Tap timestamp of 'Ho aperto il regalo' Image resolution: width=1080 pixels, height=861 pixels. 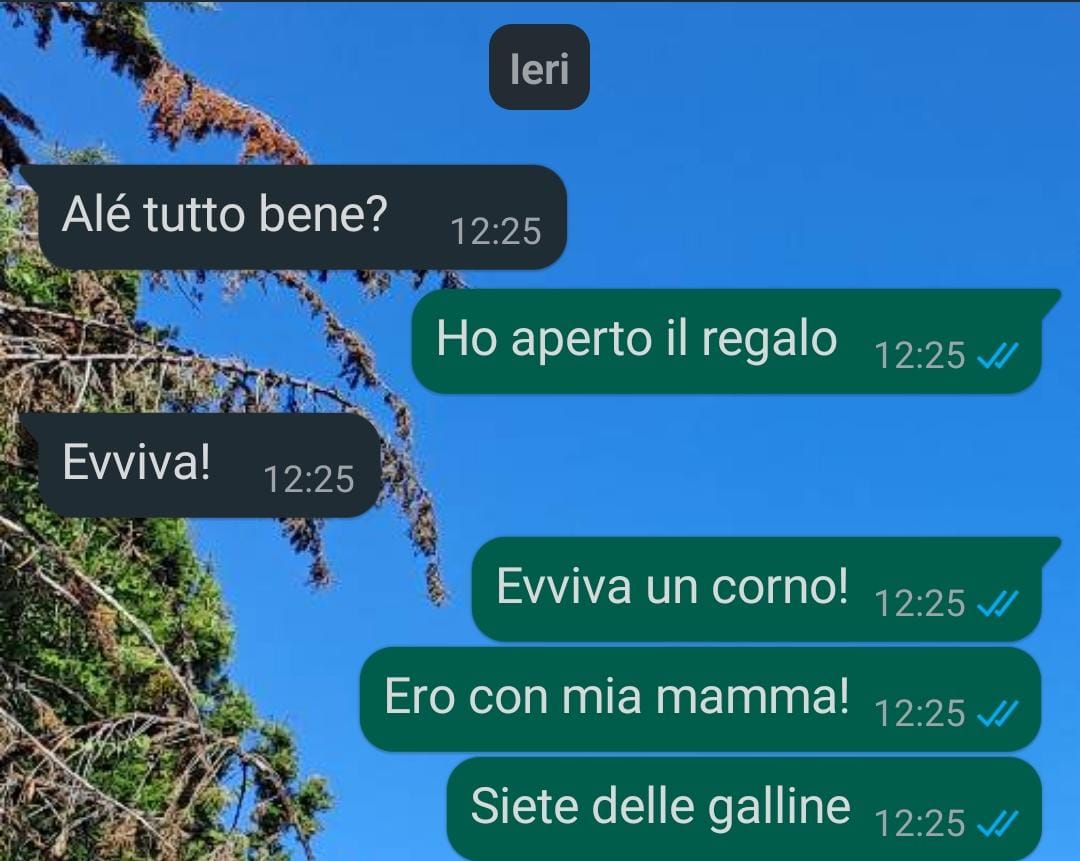(x=920, y=356)
